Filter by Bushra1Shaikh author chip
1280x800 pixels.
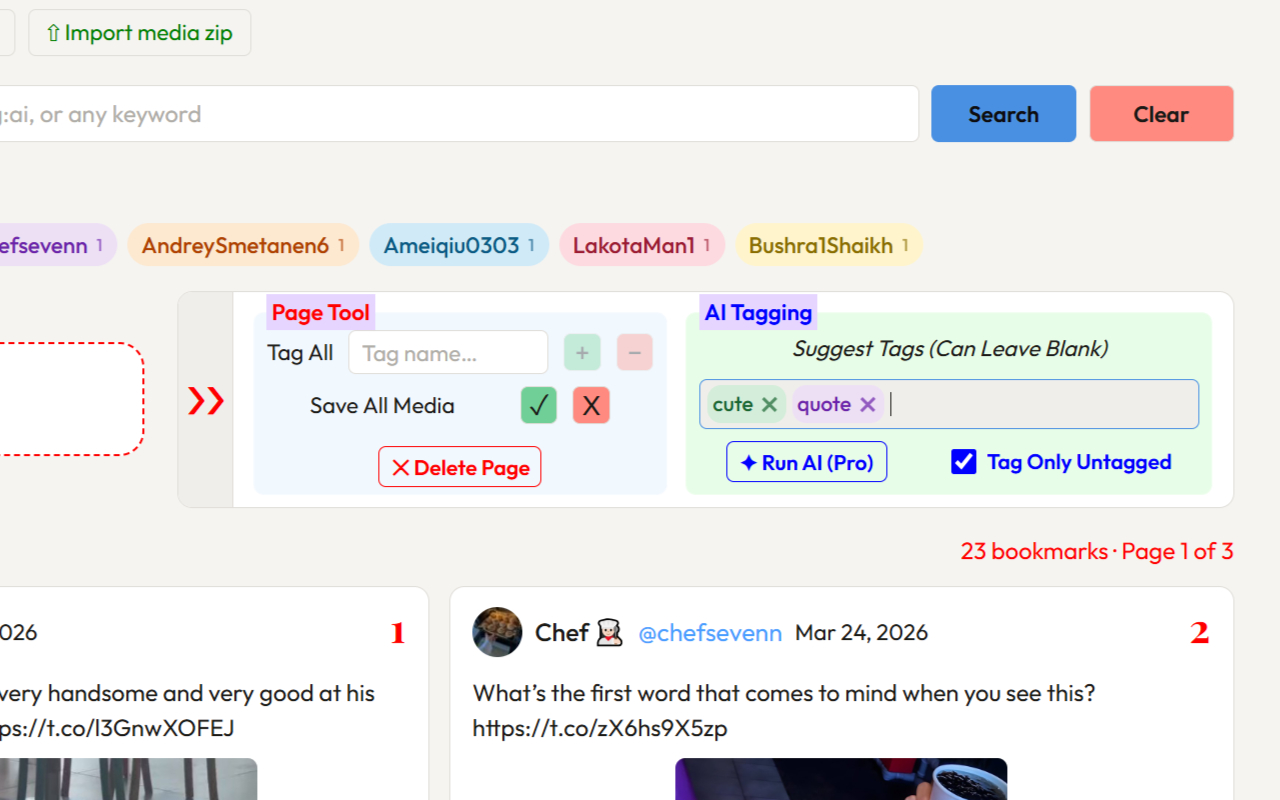[x=829, y=245]
